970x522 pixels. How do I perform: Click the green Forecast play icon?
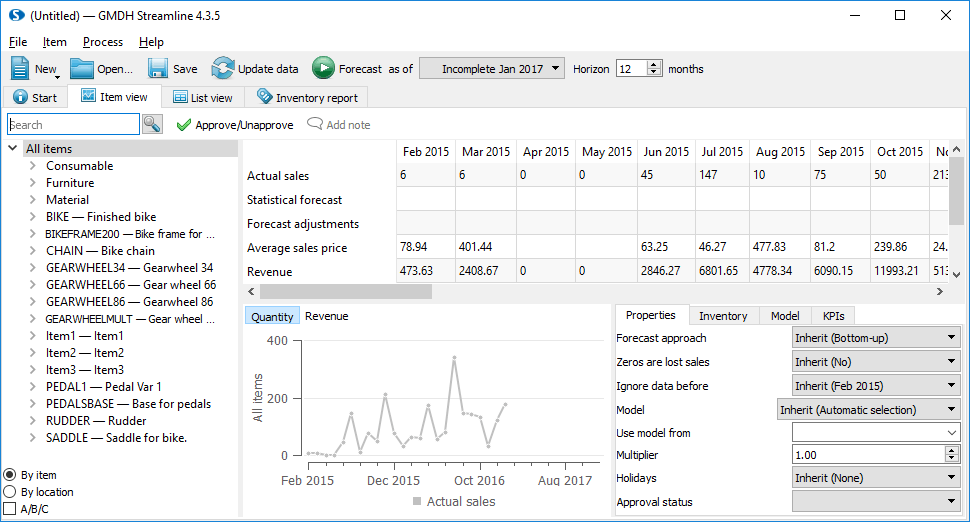(323, 68)
